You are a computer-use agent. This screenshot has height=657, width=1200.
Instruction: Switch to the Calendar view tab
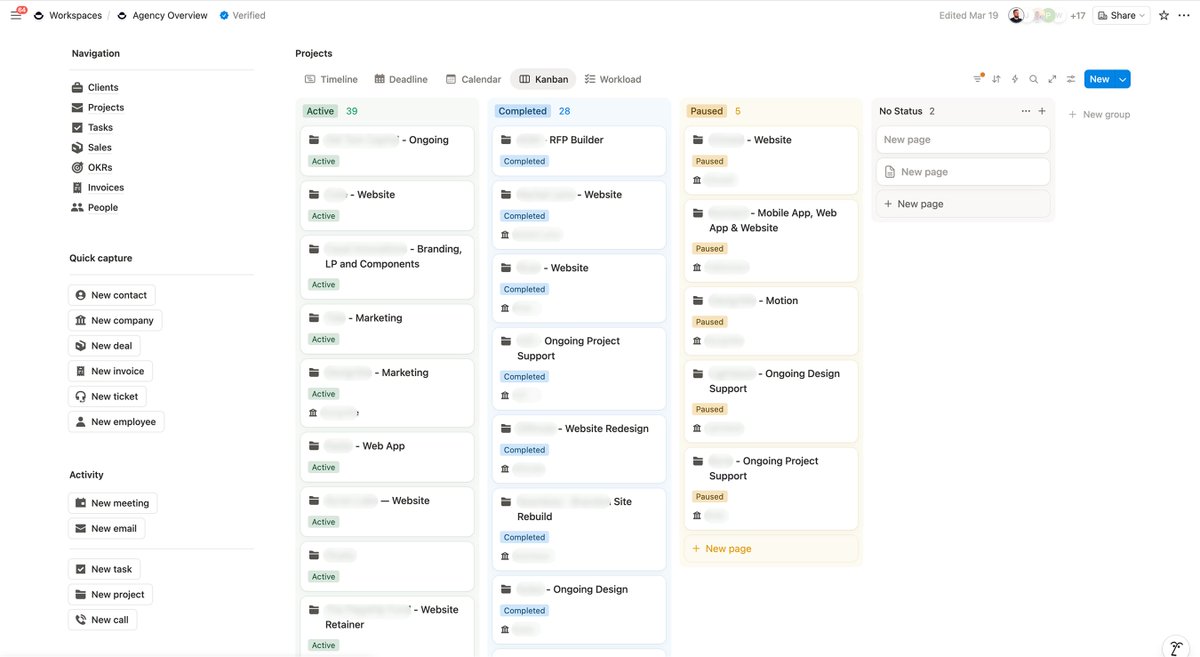point(474,79)
